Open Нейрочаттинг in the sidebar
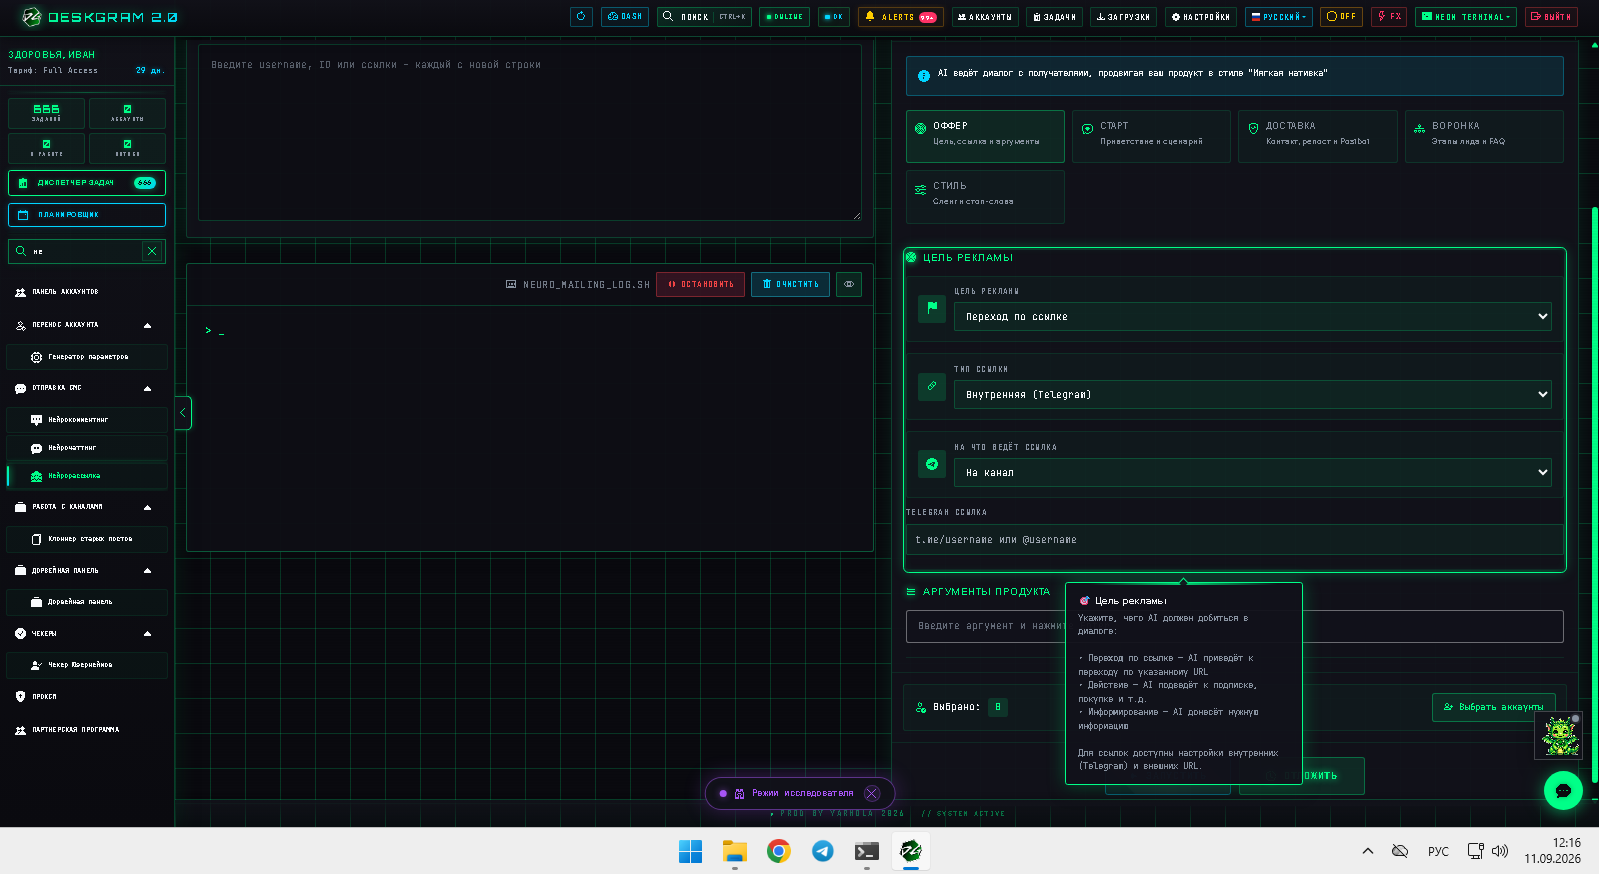The image size is (1599, 874). [87, 448]
